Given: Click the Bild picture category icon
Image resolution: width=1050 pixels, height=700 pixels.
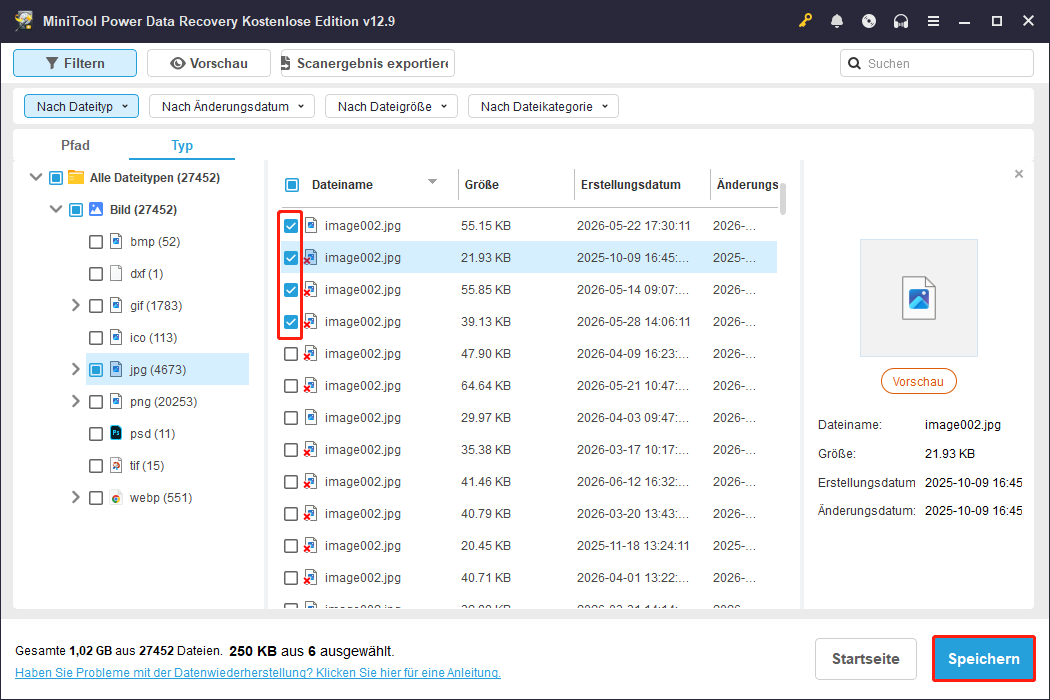Looking at the screenshot, I should [96, 210].
